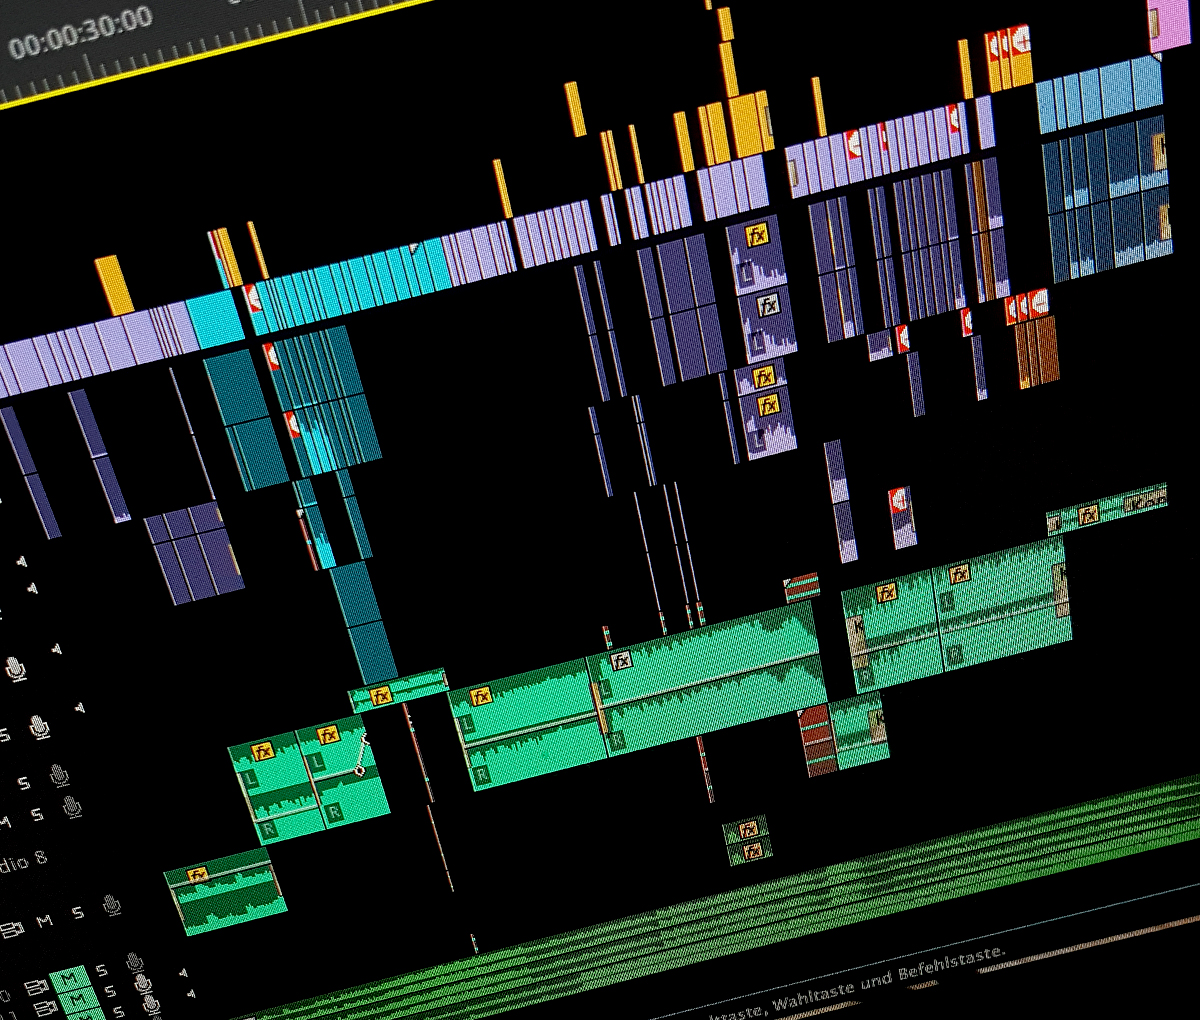The width and height of the screenshot is (1200, 1020).
Task: Select the fx badge on the topmost purple audio clip
Action: 758,235
